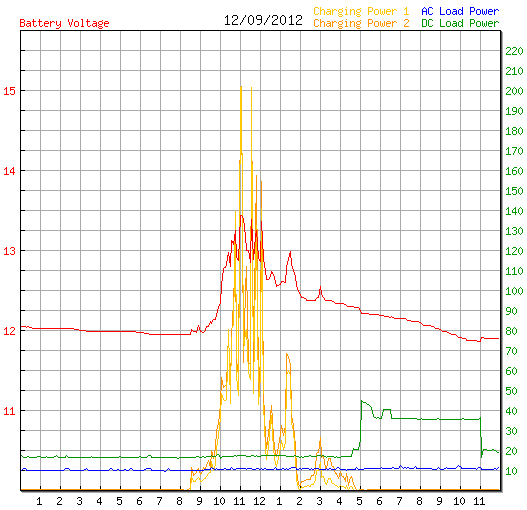The height and width of the screenshot is (510, 527).
Task: Click the 12 noon hour axis label
Action: [259, 501]
